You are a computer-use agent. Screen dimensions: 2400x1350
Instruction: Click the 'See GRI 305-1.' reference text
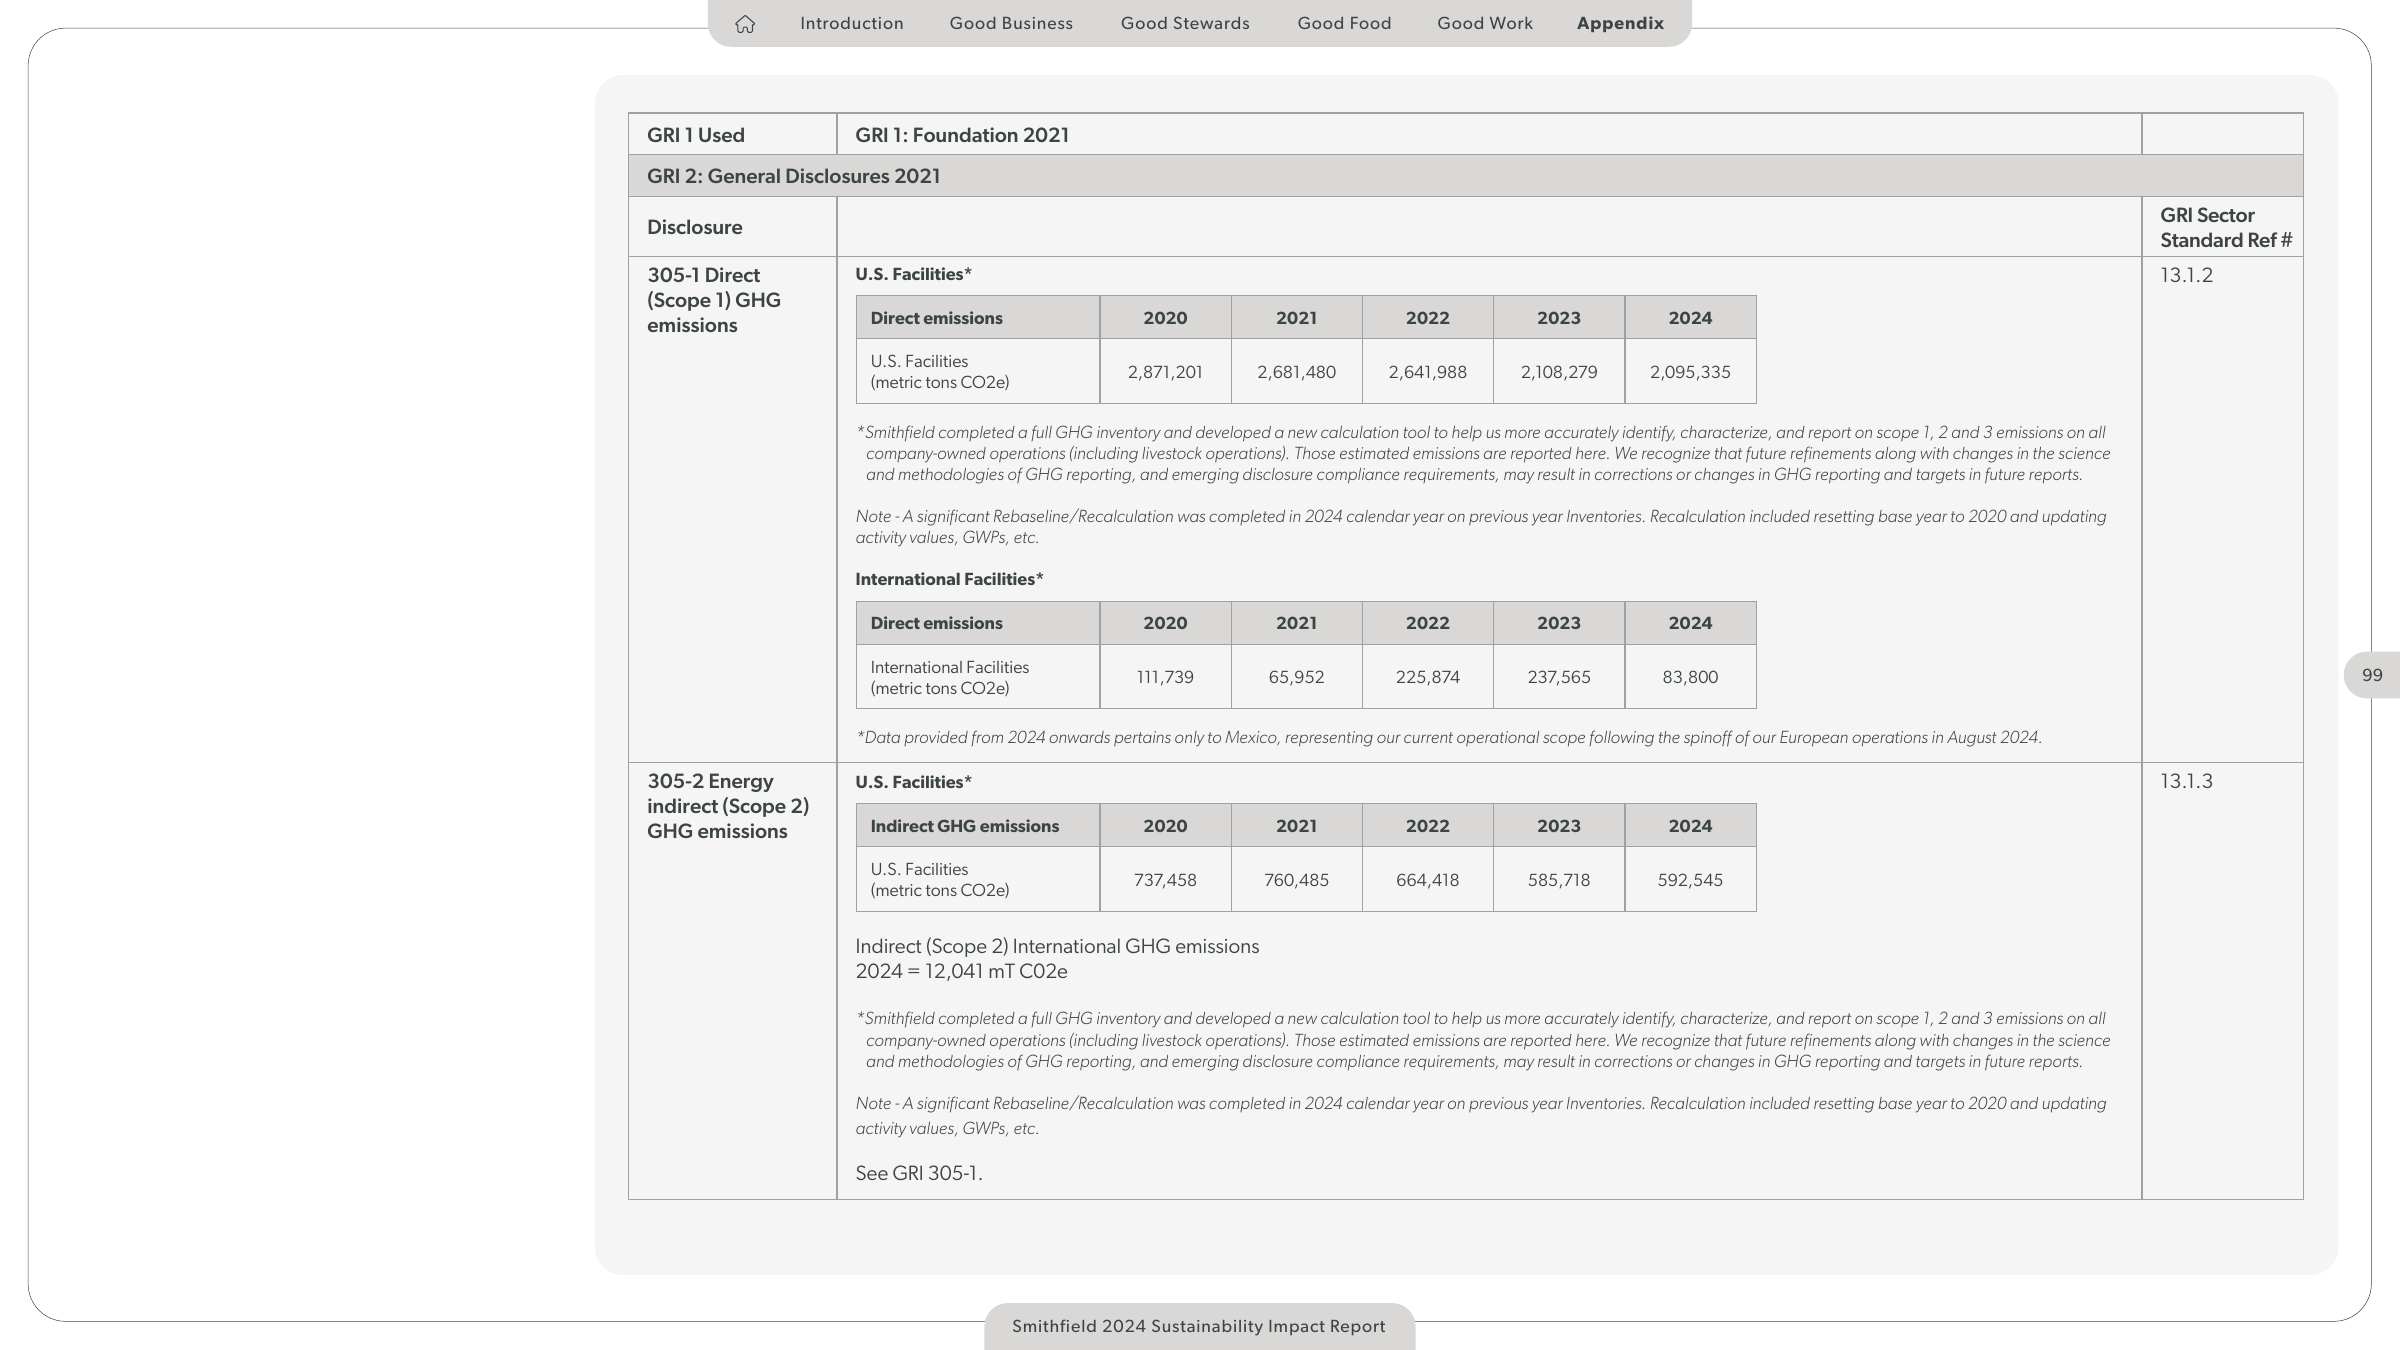click(x=918, y=1173)
